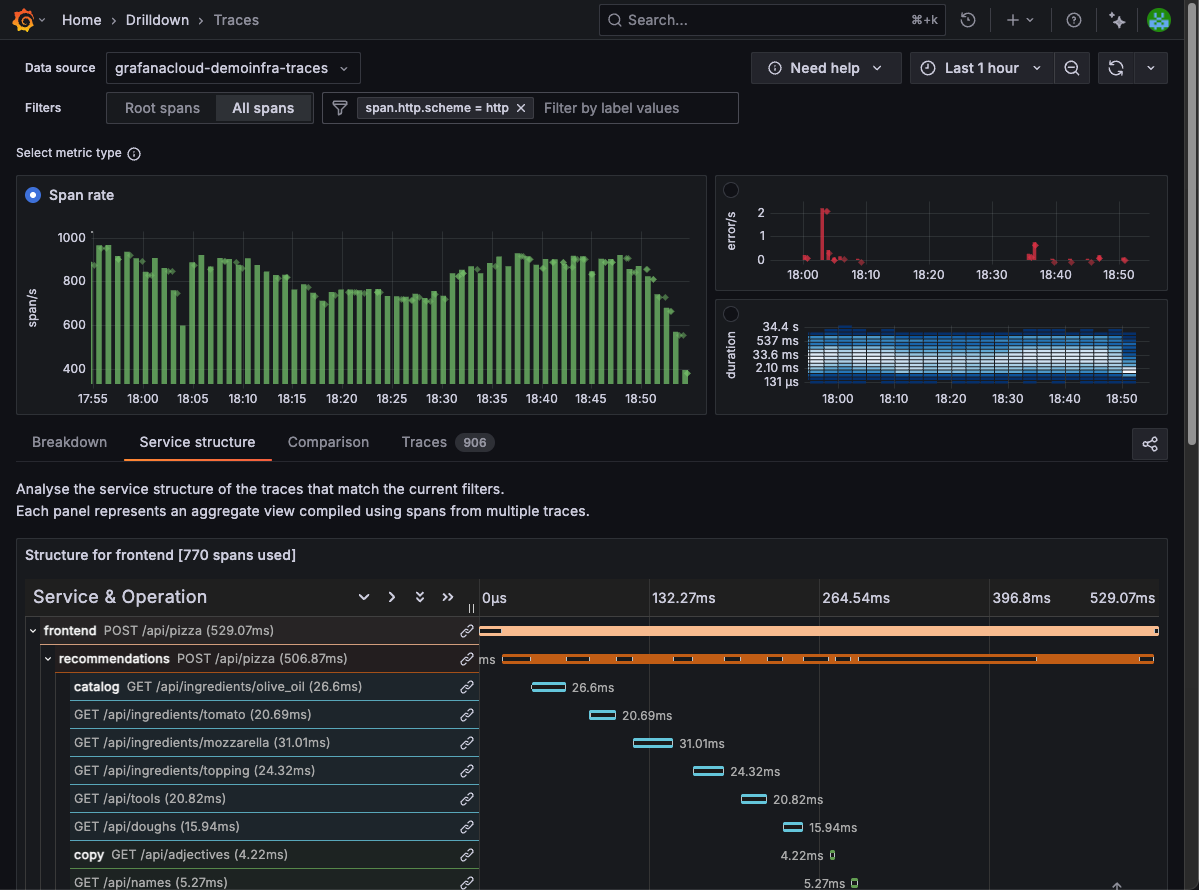Switch to the Comparison tab
Image resolution: width=1199 pixels, height=890 pixels.
328,442
